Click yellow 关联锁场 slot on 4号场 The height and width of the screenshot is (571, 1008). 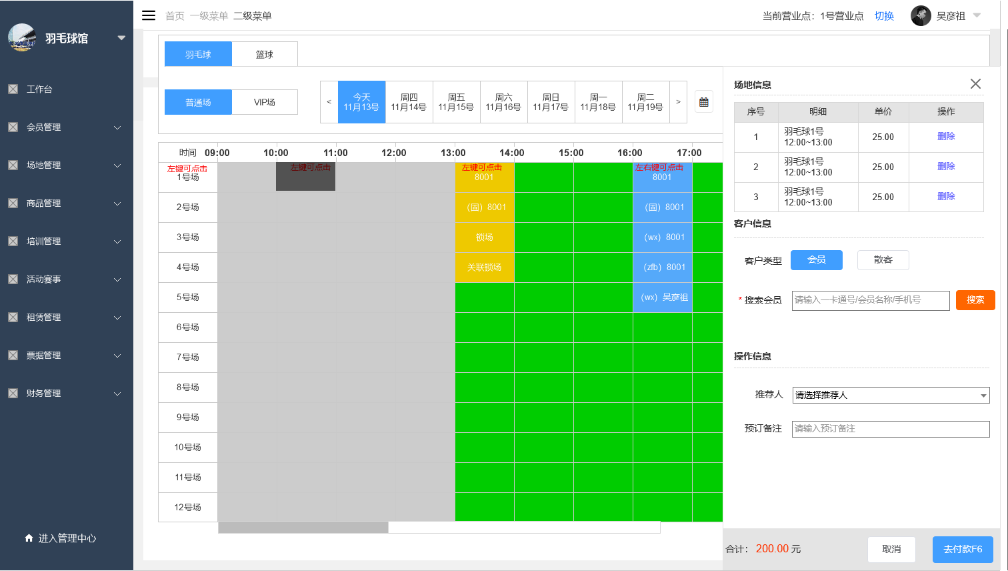point(485,267)
